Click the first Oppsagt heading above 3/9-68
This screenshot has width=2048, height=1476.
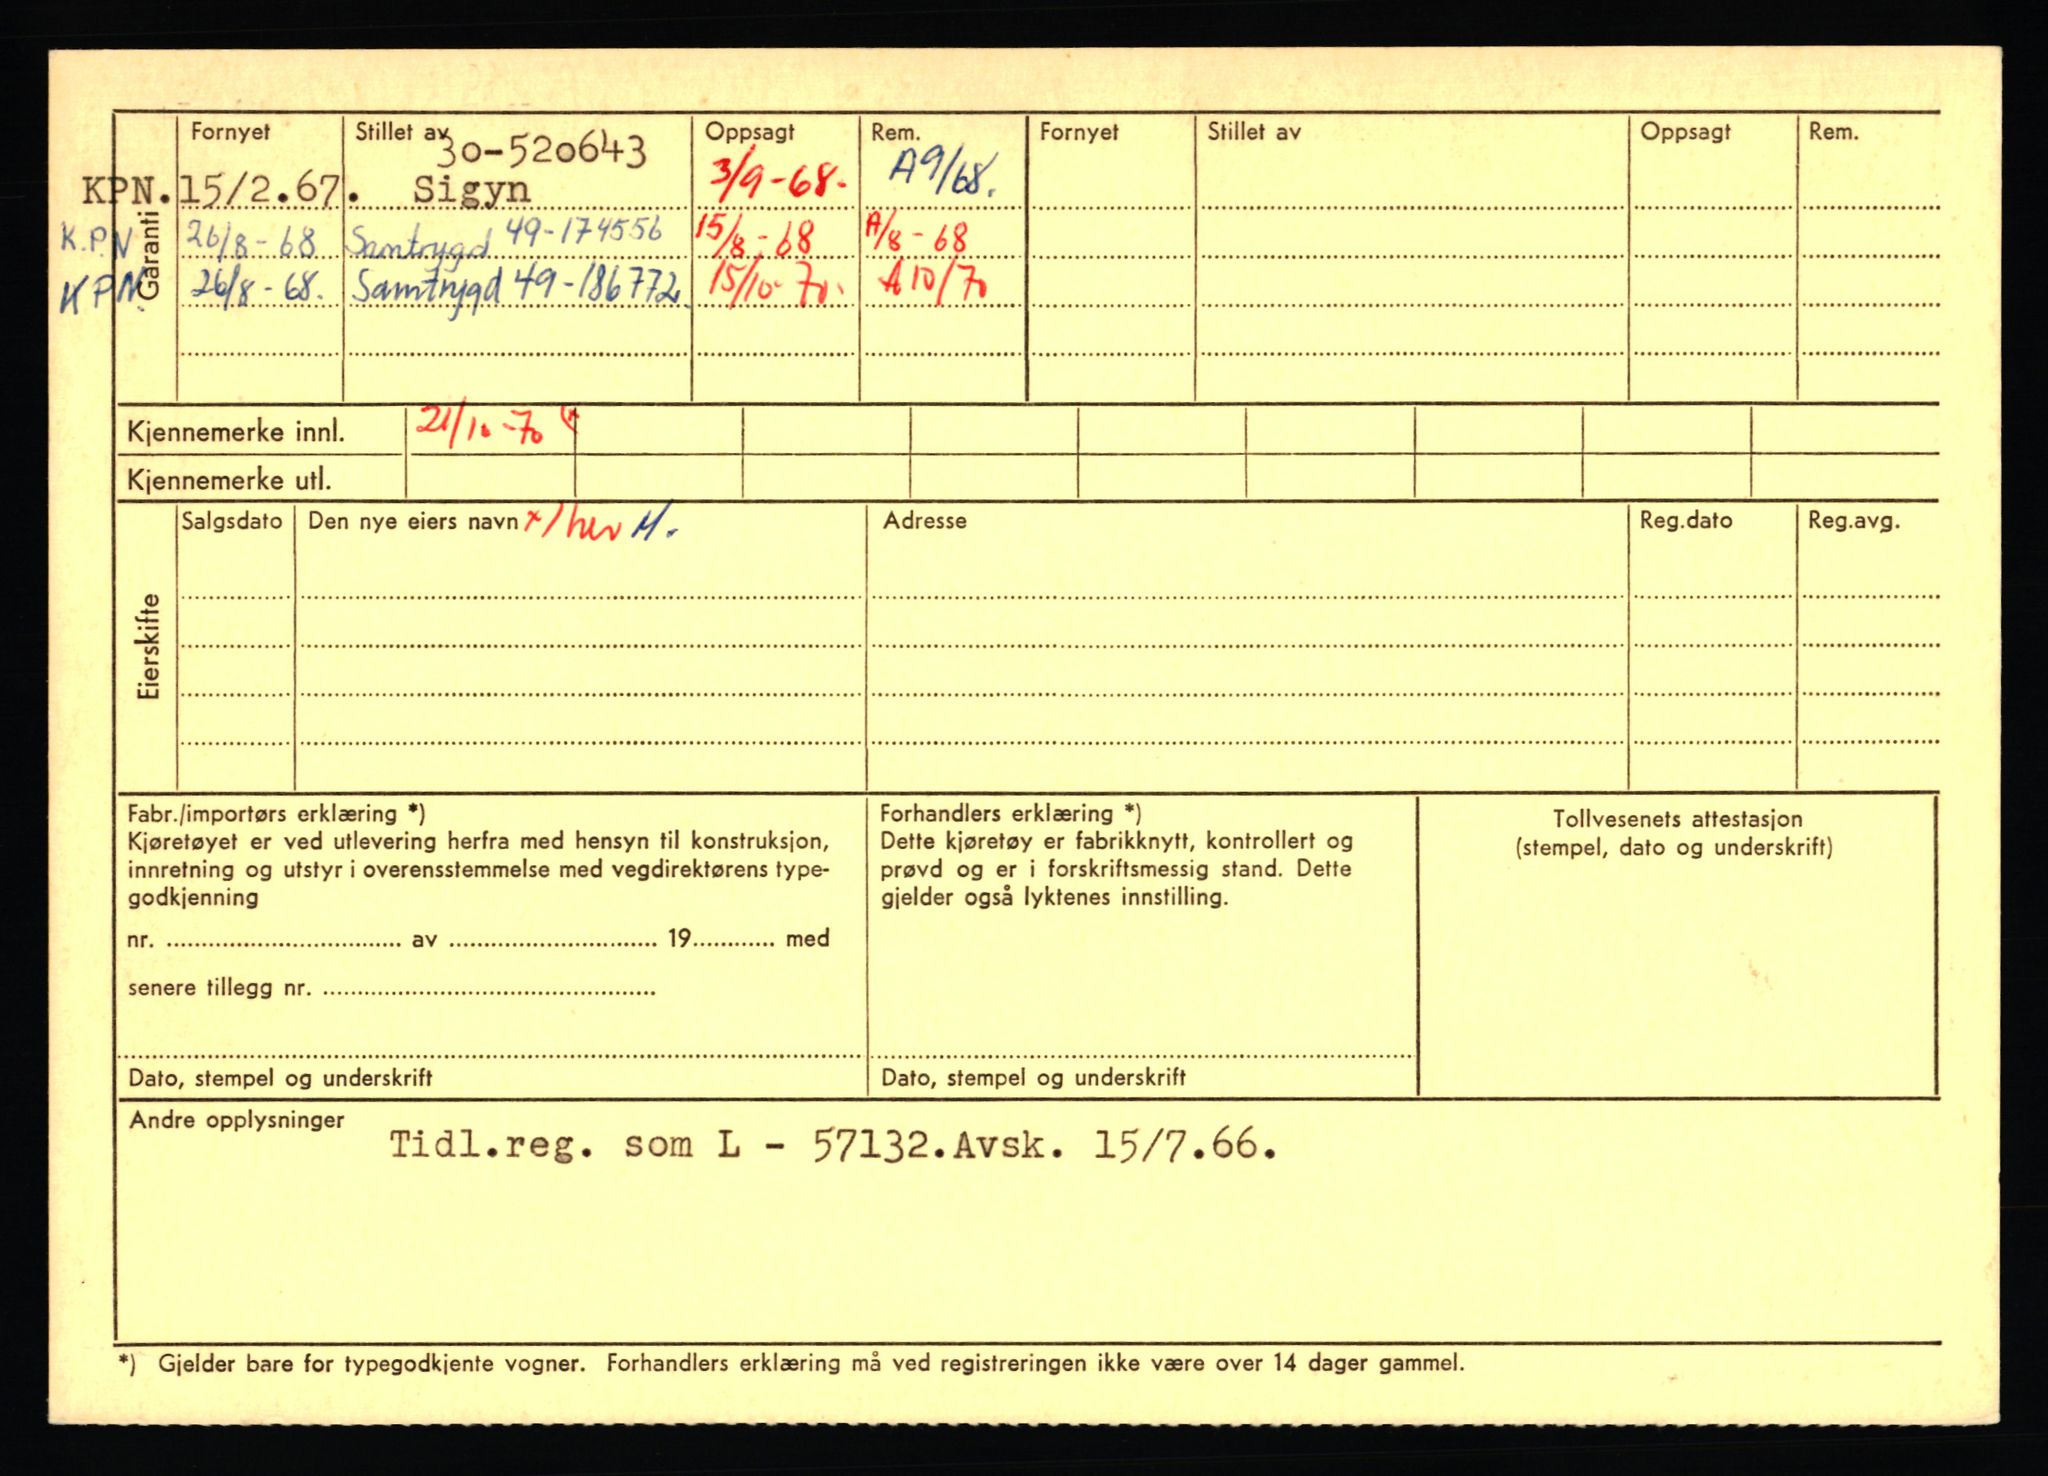750,132
